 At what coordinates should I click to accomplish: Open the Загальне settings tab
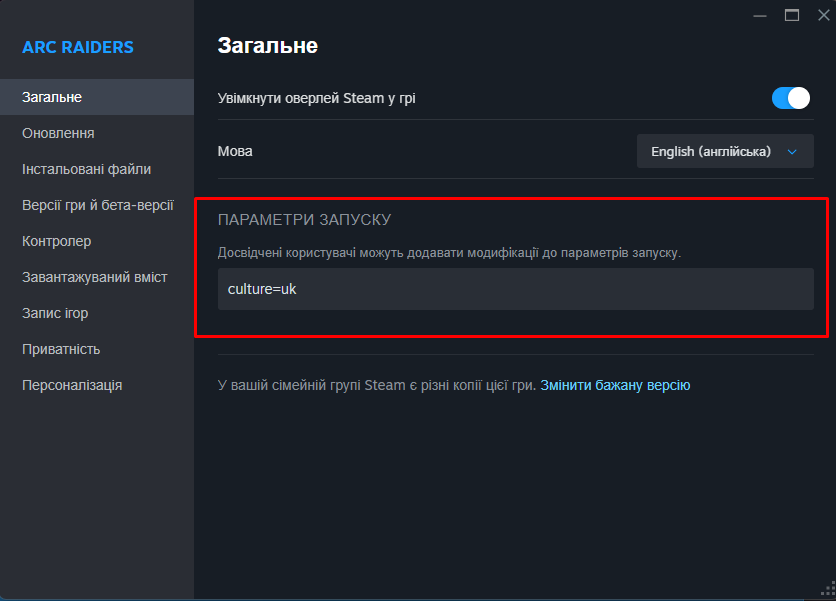97,97
